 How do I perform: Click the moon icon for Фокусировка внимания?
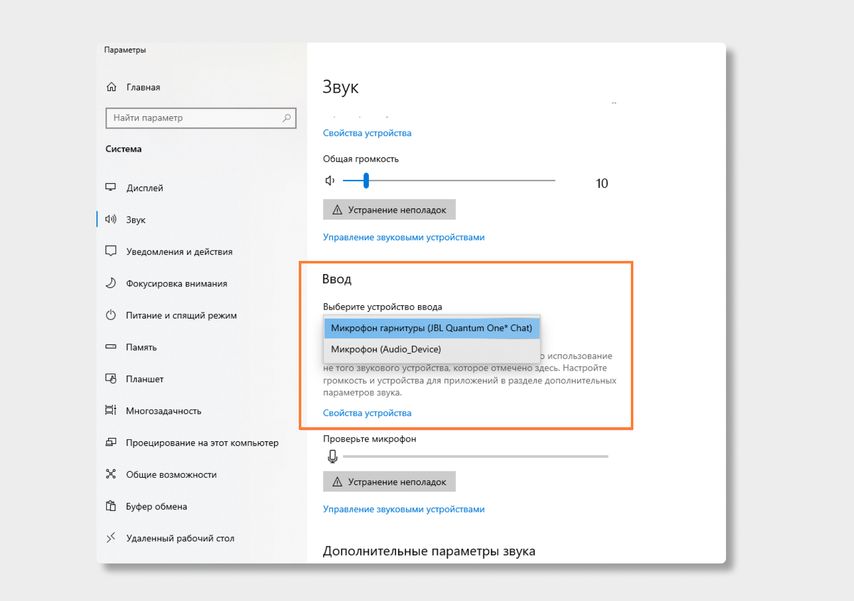point(112,283)
